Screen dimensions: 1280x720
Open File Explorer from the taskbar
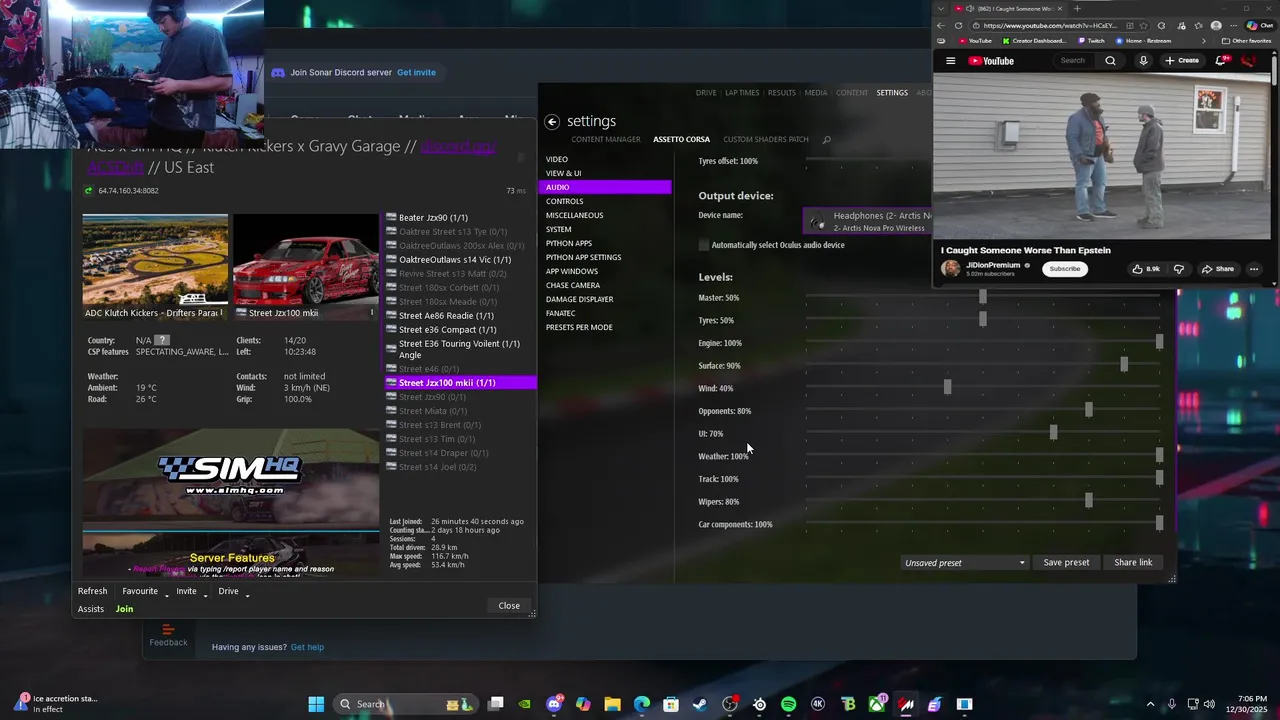coord(612,704)
